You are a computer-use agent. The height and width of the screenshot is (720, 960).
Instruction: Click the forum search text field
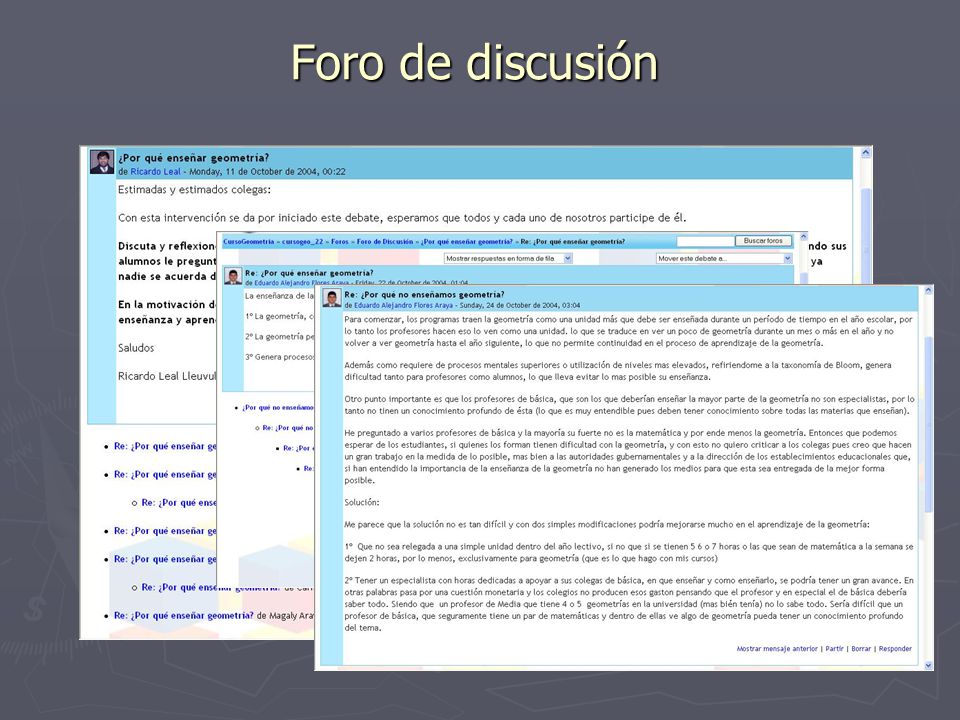[705, 241]
